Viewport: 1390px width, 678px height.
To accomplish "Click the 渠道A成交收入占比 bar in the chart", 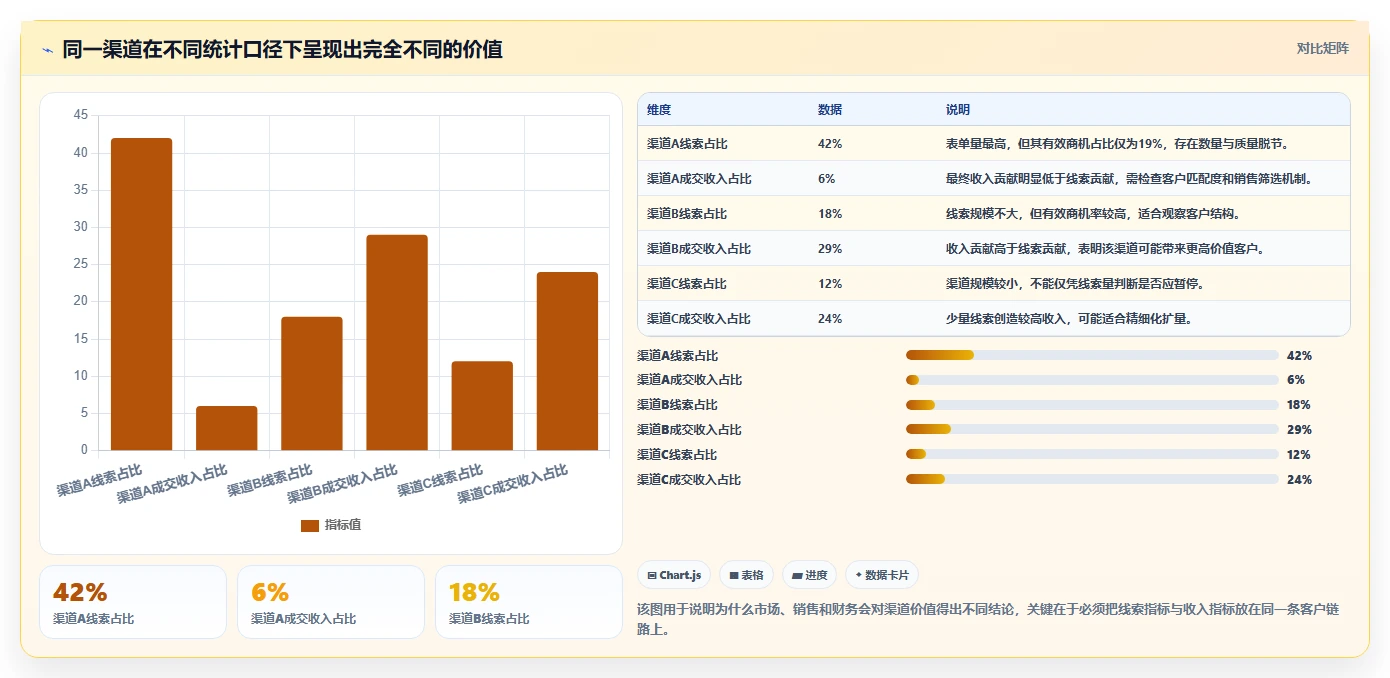I will tap(226, 428).
